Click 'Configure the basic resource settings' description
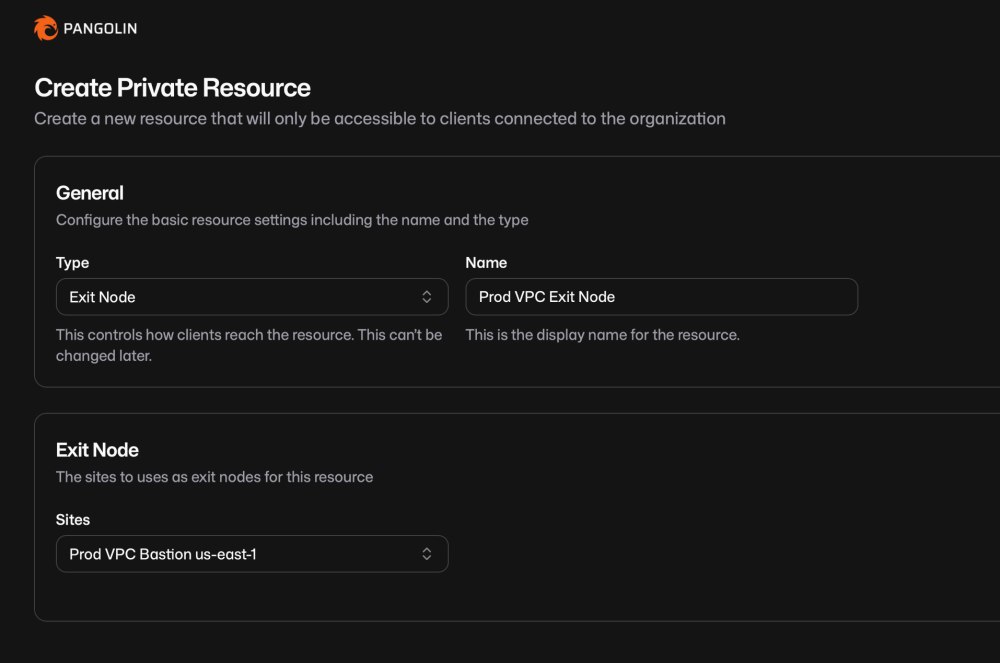The image size is (1000, 663). click(292, 220)
